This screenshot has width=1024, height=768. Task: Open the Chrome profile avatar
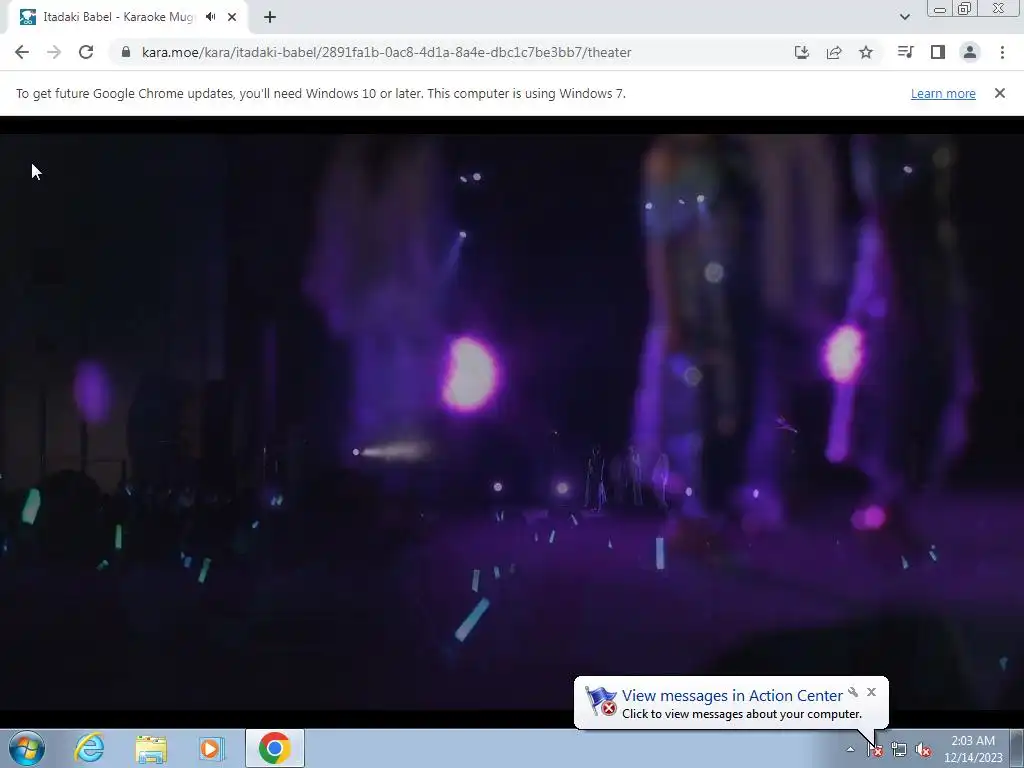(x=970, y=52)
